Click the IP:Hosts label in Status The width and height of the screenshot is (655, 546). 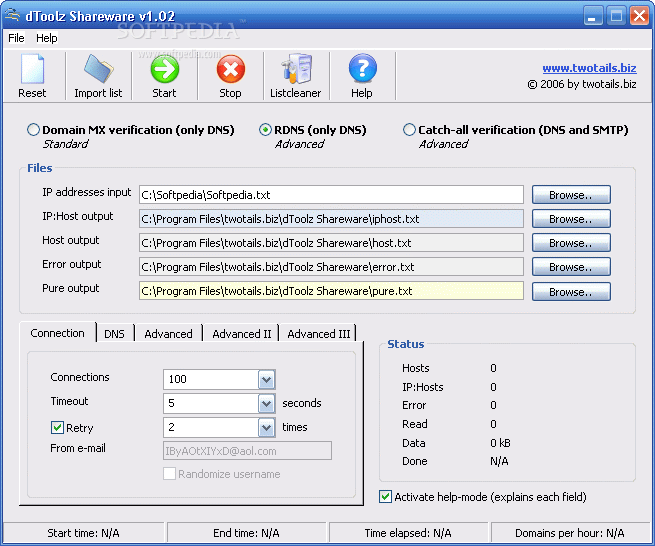point(423,387)
